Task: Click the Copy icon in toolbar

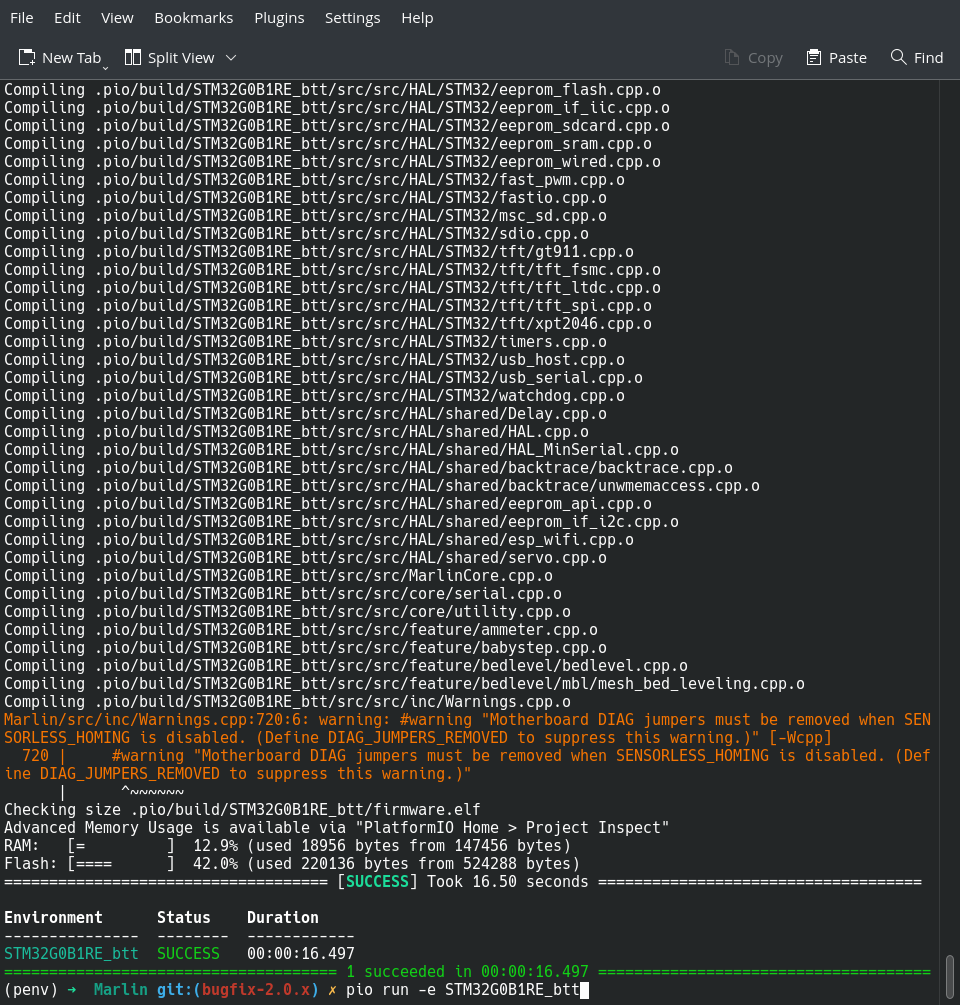Action: click(x=732, y=58)
